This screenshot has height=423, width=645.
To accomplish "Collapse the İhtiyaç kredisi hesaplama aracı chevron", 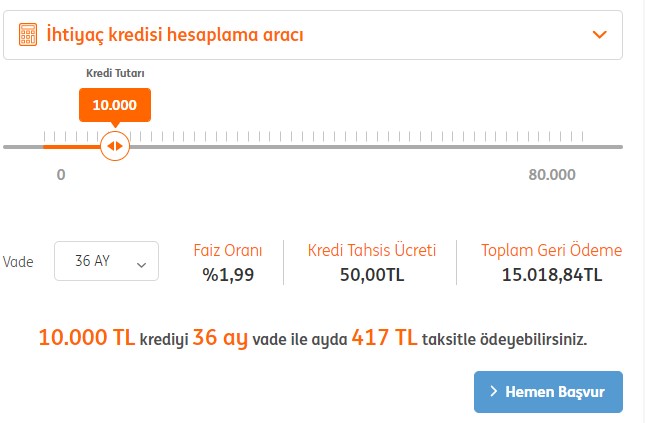I will click(x=599, y=35).
